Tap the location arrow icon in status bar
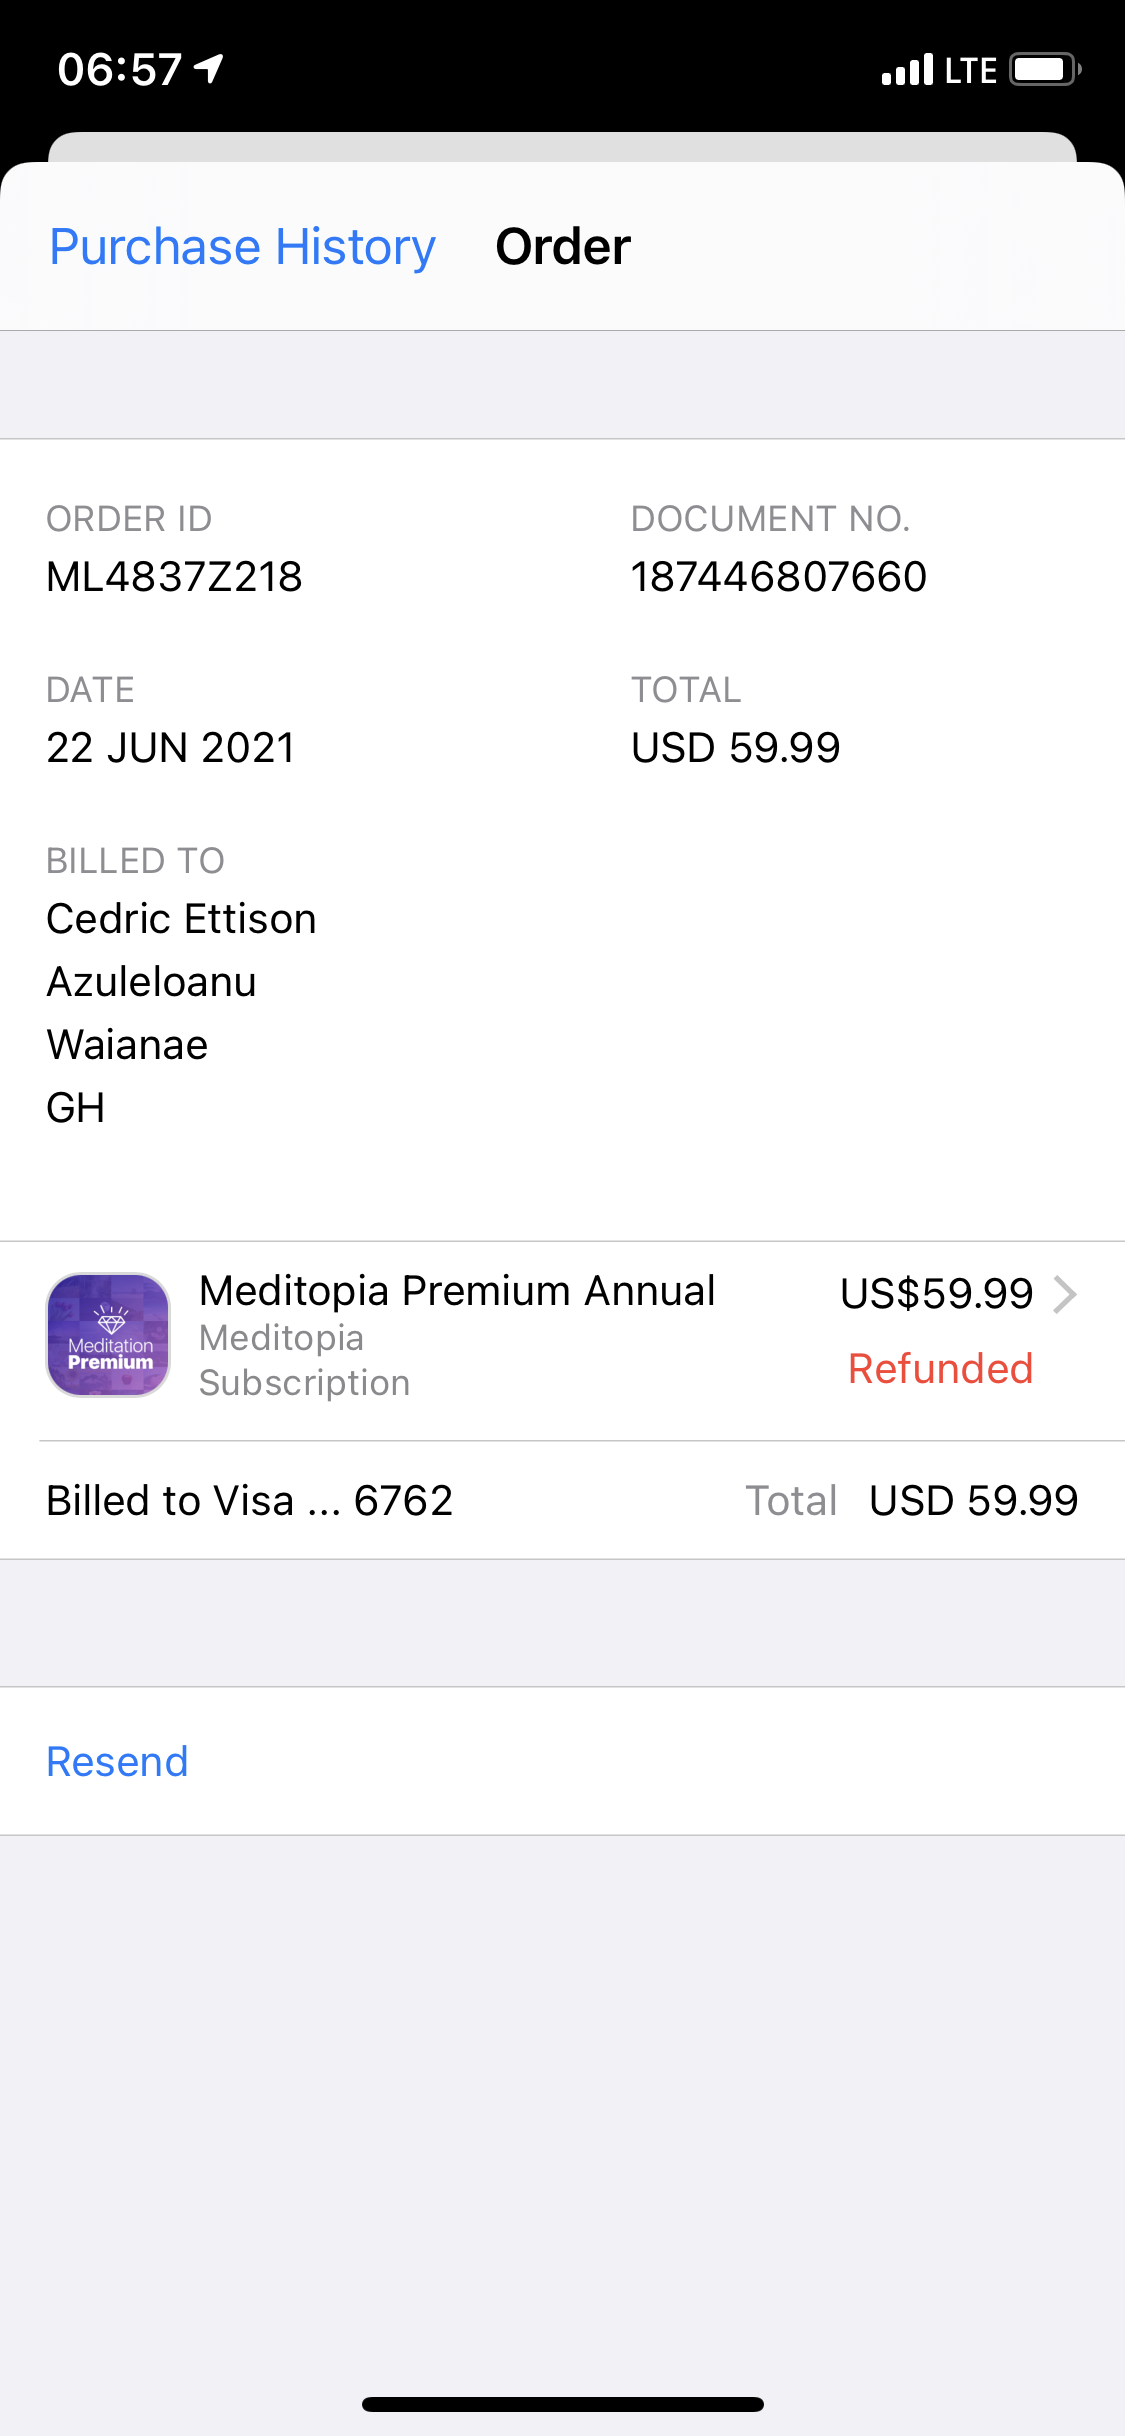The image size is (1125, 2436). tap(209, 68)
